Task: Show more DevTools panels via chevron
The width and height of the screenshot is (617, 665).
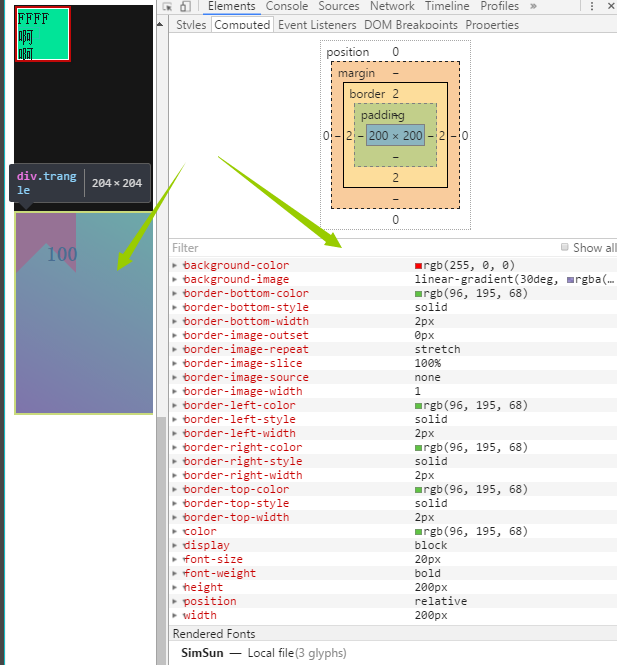Action: (533, 6)
